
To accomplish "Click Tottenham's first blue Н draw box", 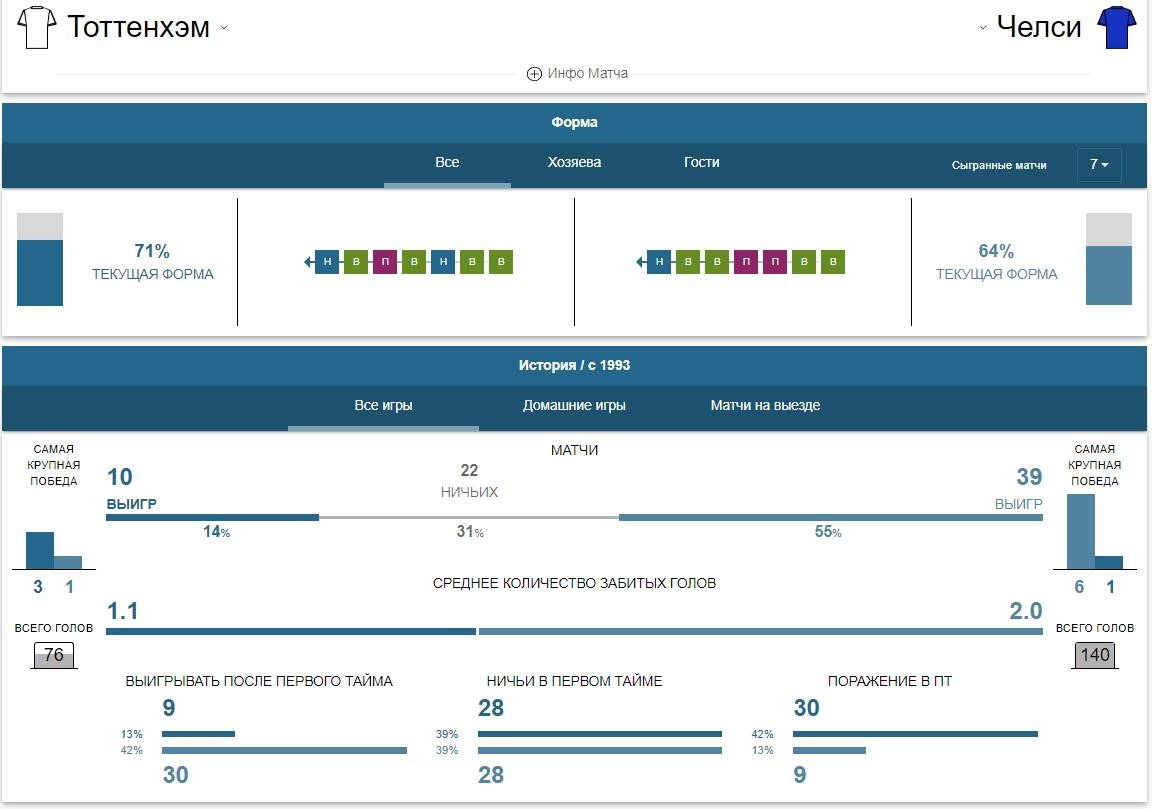I will click(327, 262).
